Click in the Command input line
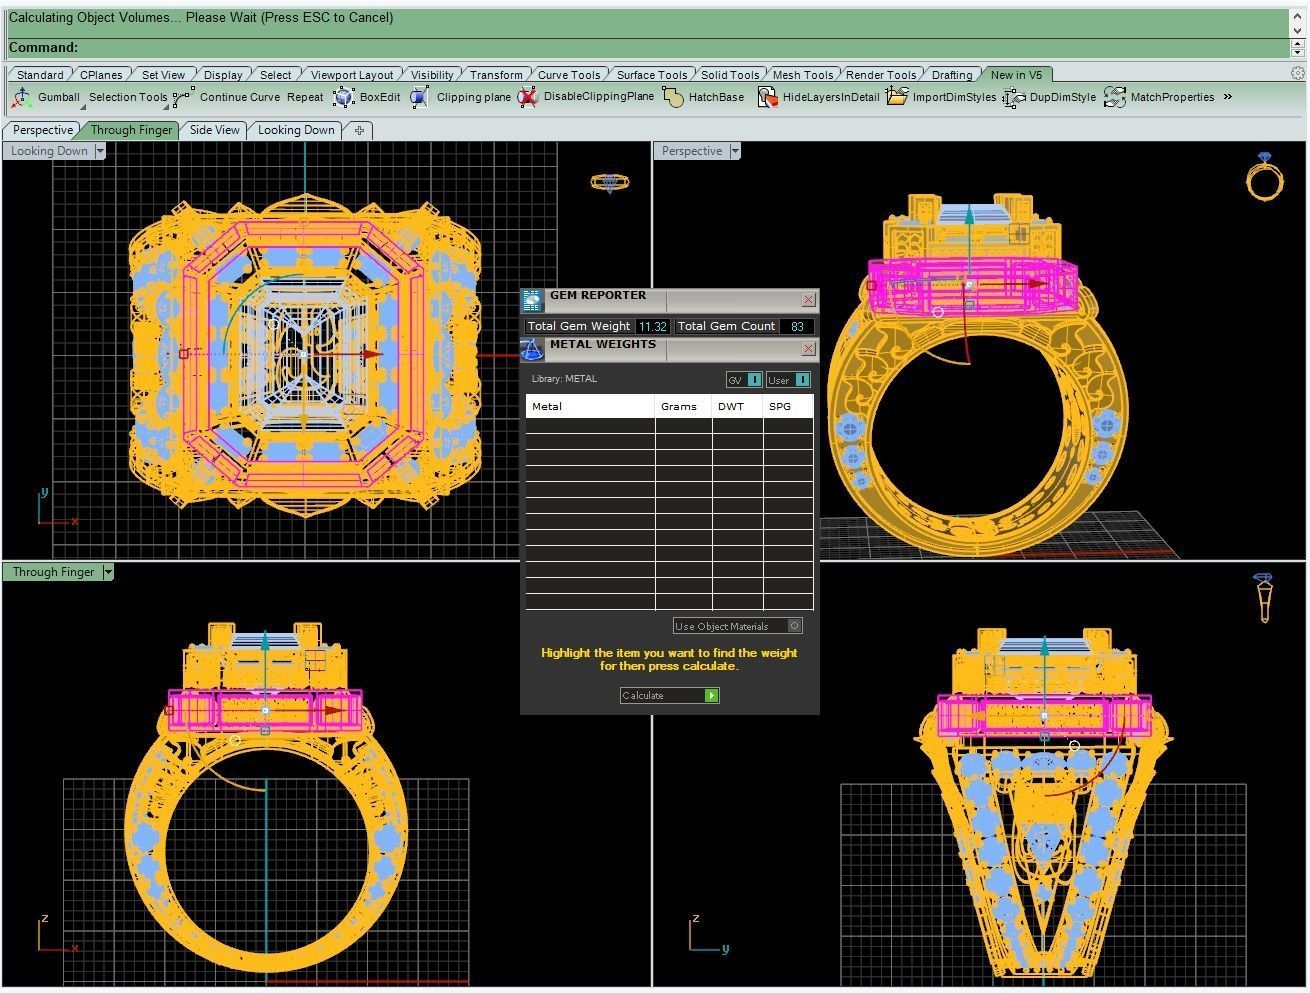Viewport: 1310px width, 993px height. point(680,48)
